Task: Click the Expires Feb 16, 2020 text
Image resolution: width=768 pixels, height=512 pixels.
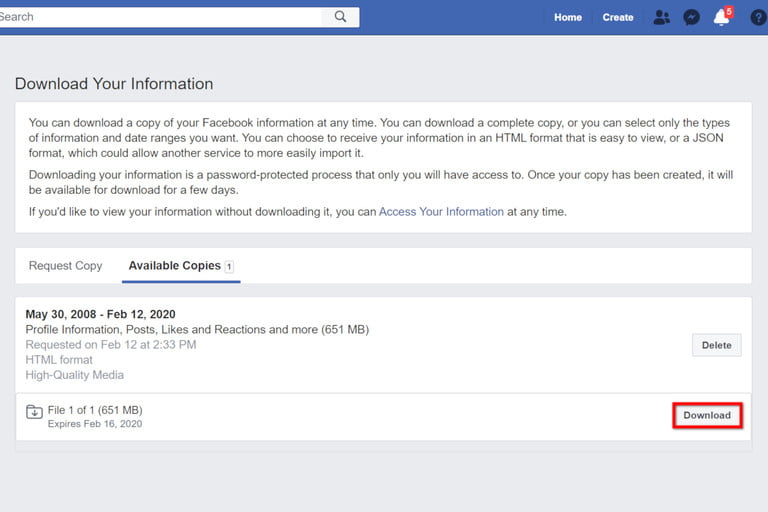Action: click(x=95, y=424)
